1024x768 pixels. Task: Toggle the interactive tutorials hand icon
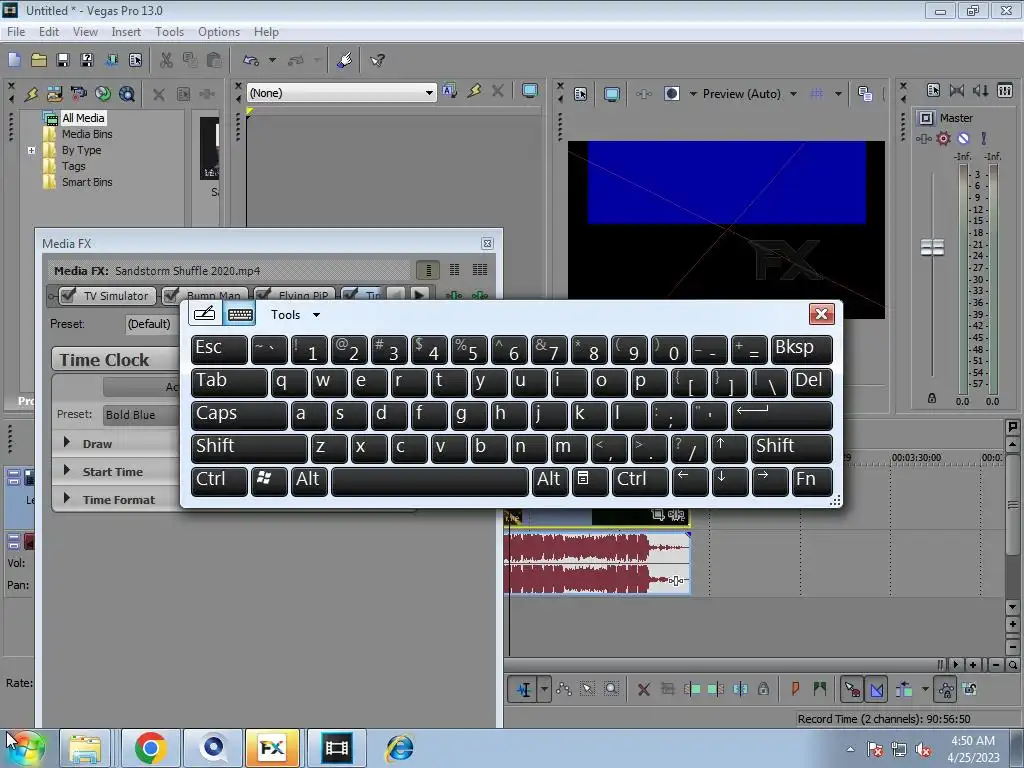(x=345, y=60)
